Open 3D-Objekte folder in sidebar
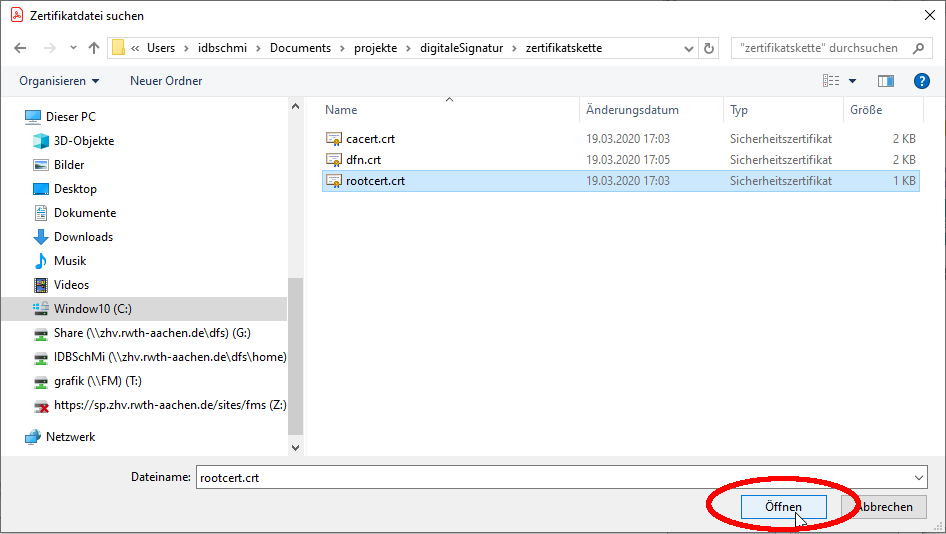The width and height of the screenshot is (946, 534). (84, 141)
